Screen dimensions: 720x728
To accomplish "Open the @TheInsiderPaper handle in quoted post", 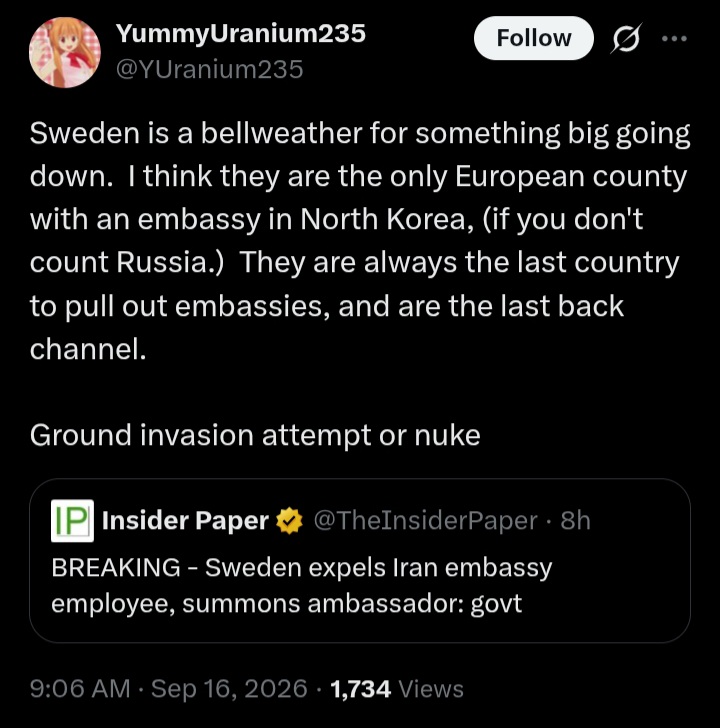I will click(x=426, y=520).
